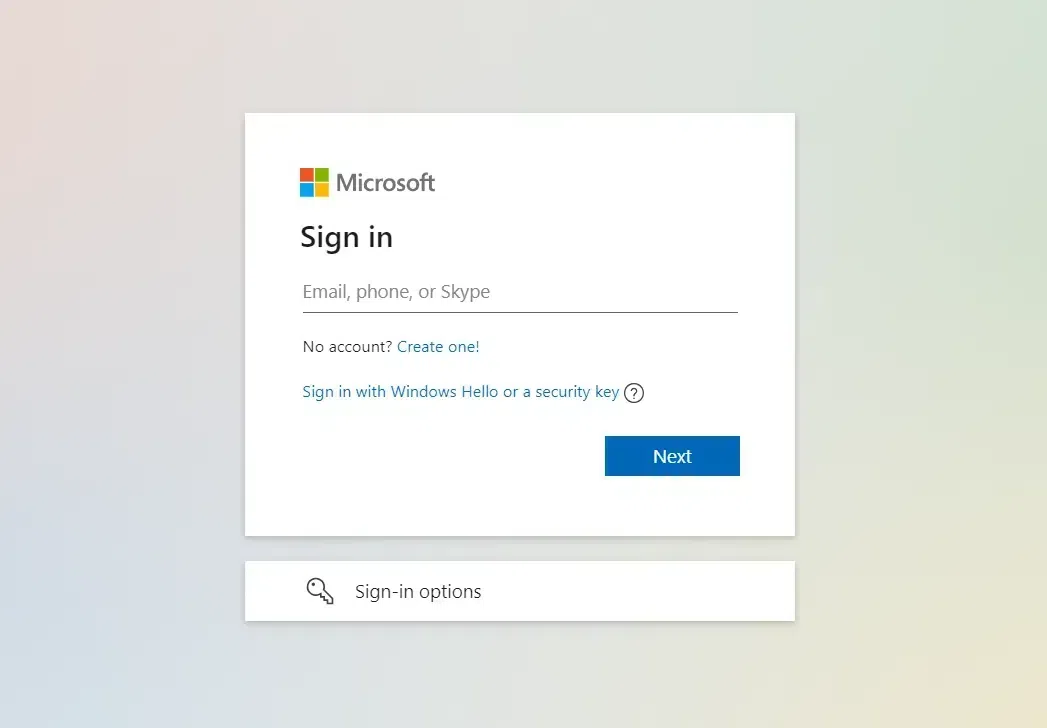Click the Sign in heading
Viewport: 1047px width, 728px height.
tap(347, 238)
